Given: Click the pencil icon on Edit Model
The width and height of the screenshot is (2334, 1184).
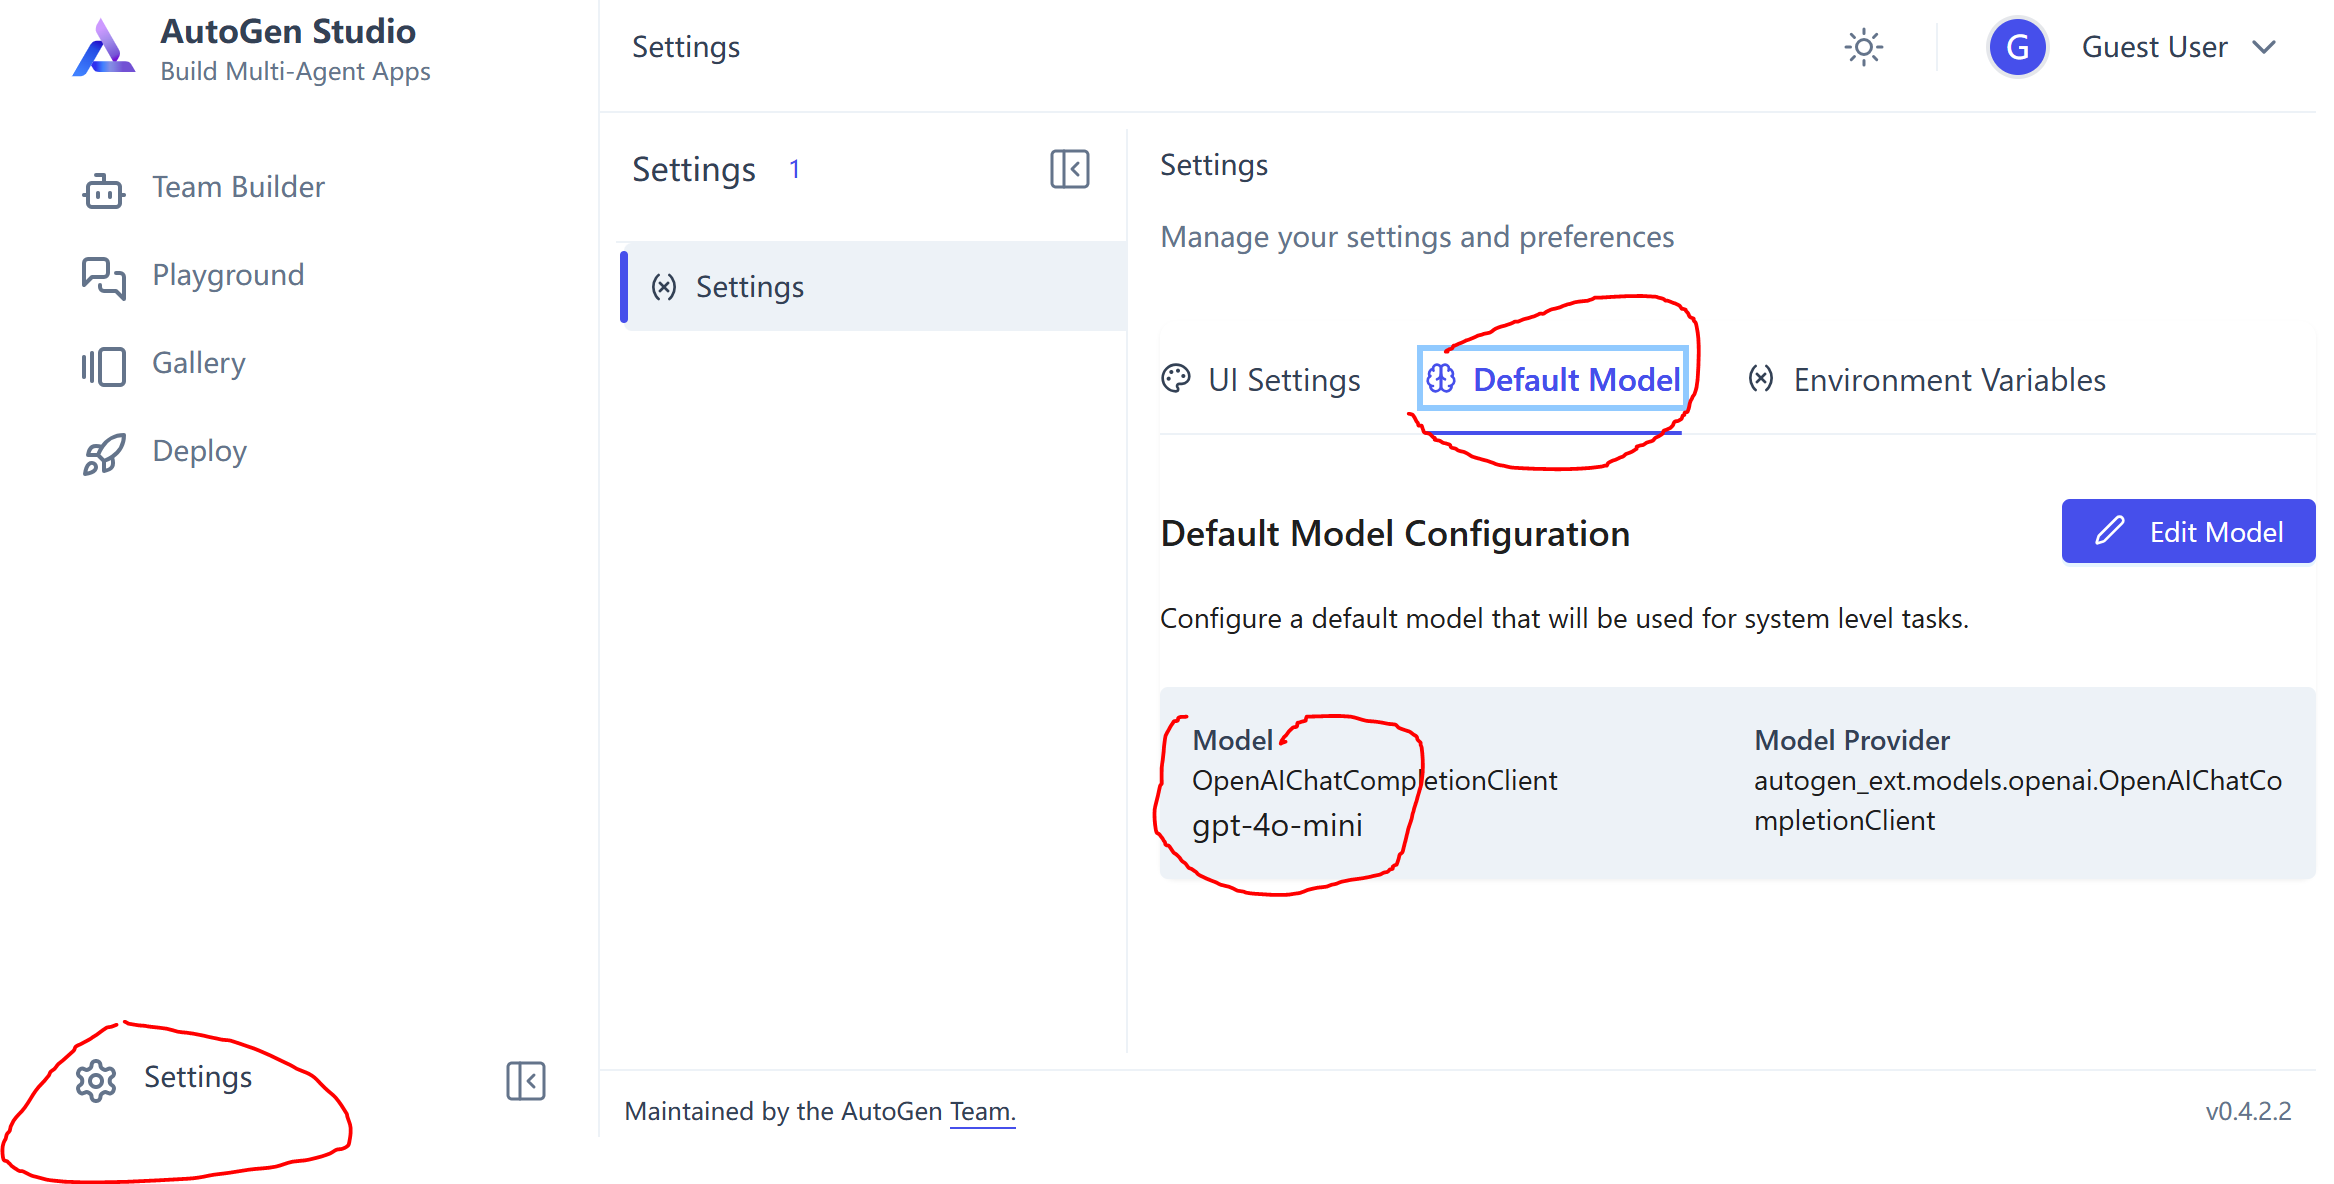Looking at the screenshot, I should (2109, 531).
